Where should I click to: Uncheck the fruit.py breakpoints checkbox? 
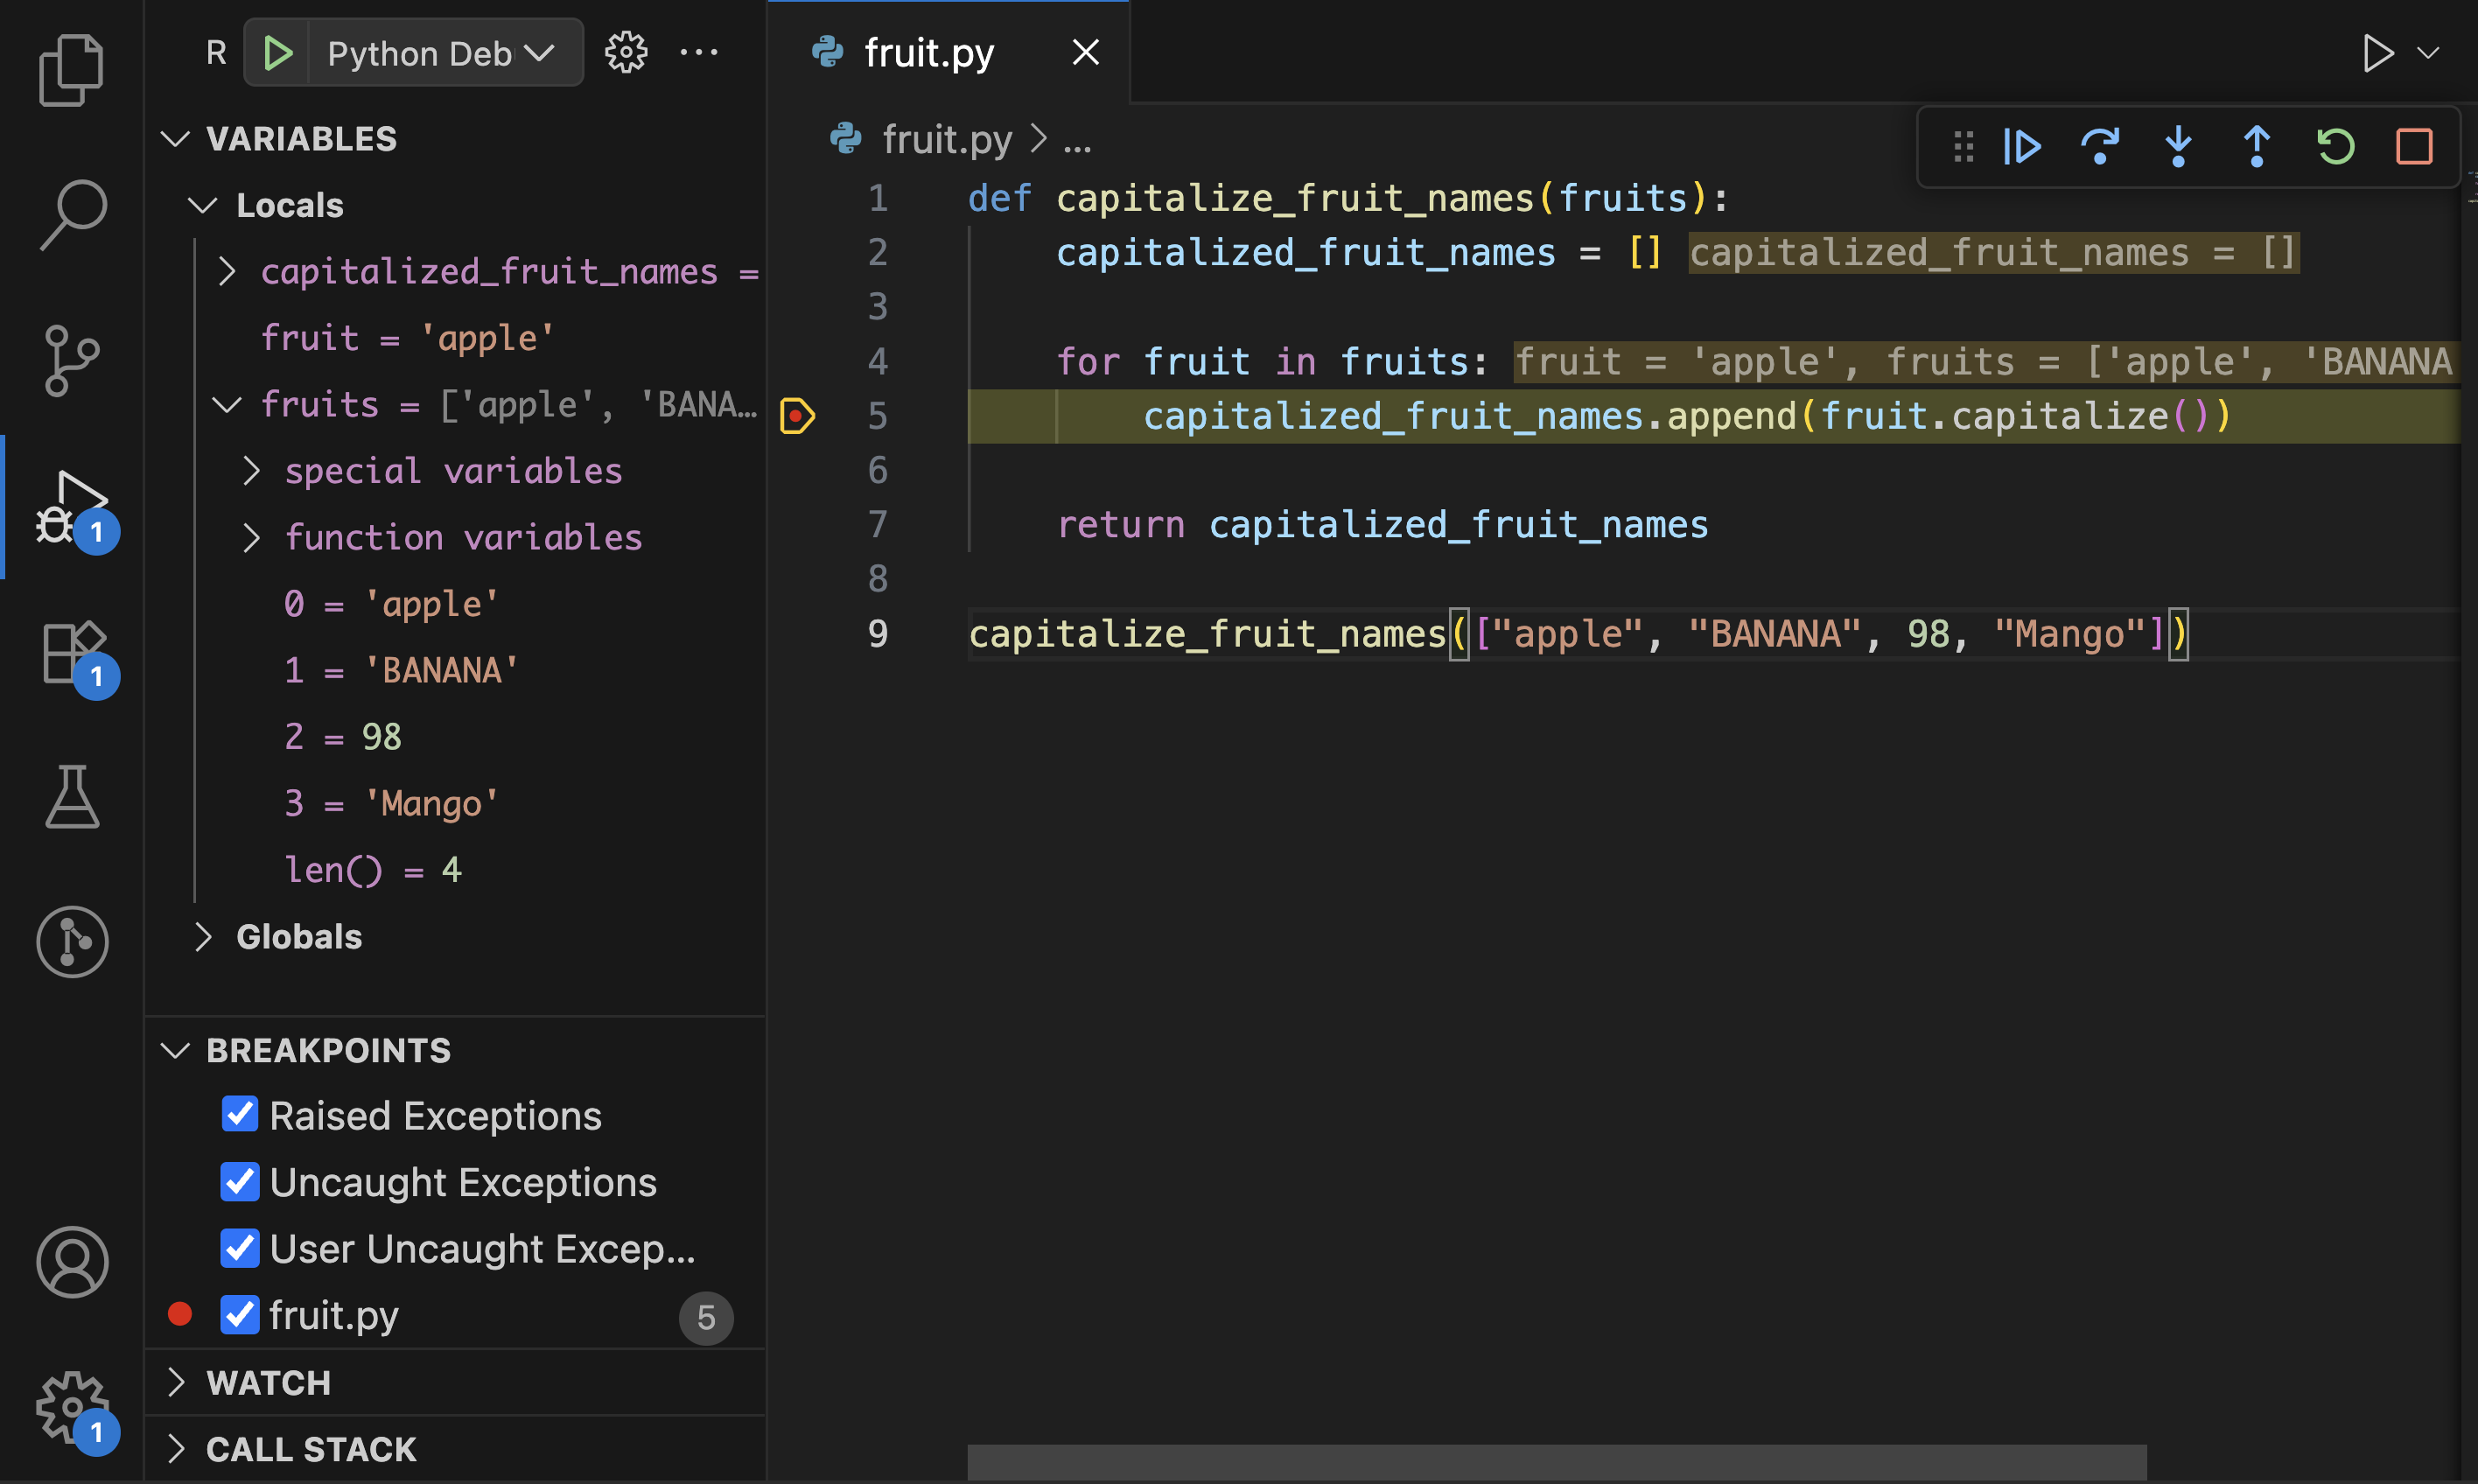click(239, 1315)
